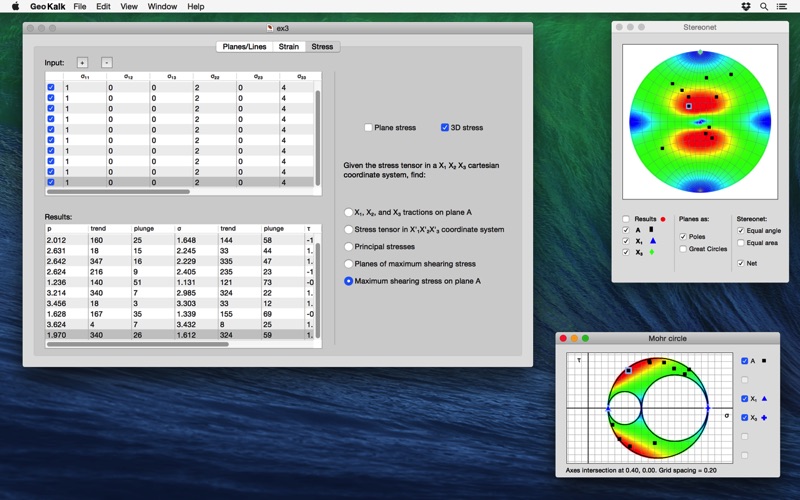Click the trend value 216 in Results
The image size is (800, 500).
click(x=96, y=272)
